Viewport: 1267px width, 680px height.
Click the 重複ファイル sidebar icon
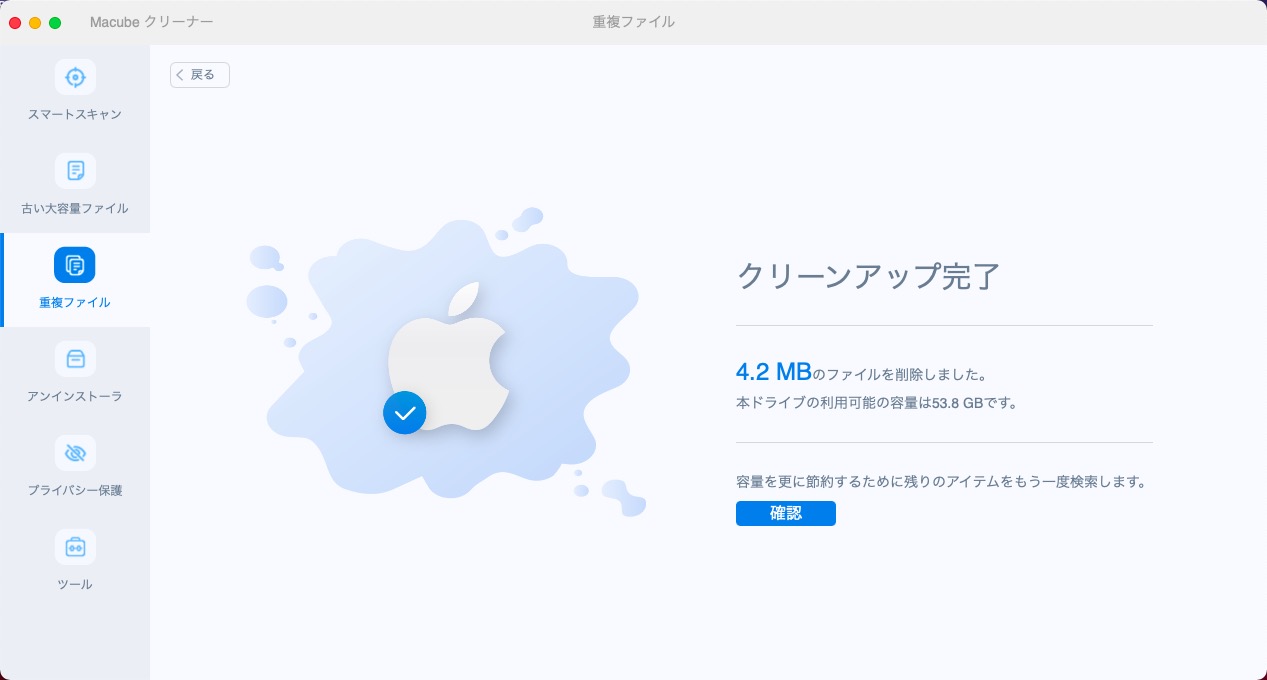coord(75,265)
